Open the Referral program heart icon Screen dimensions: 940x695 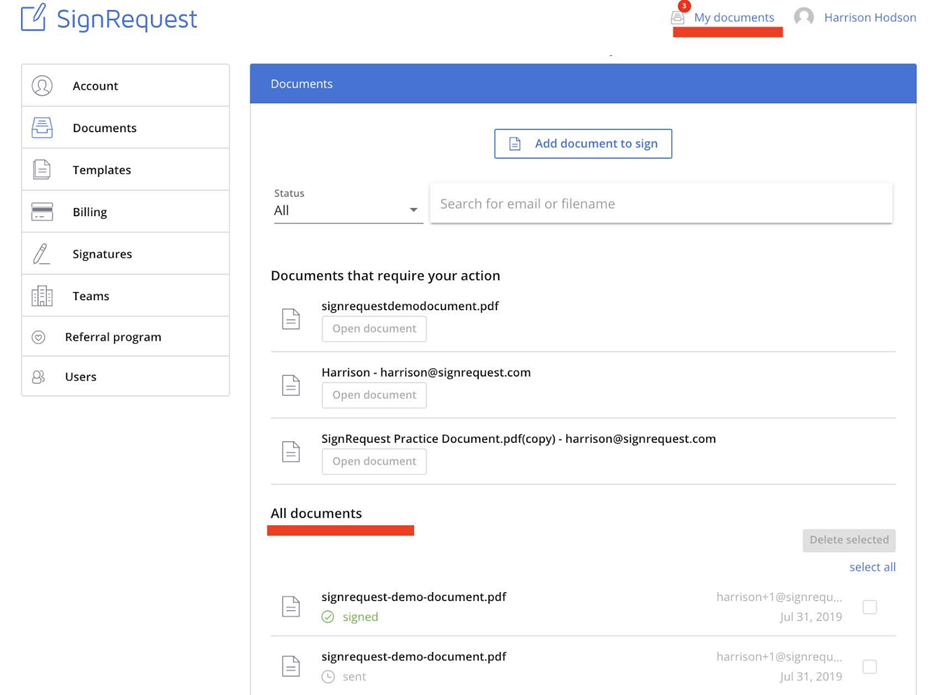pyautogui.click(x=39, y=338)
